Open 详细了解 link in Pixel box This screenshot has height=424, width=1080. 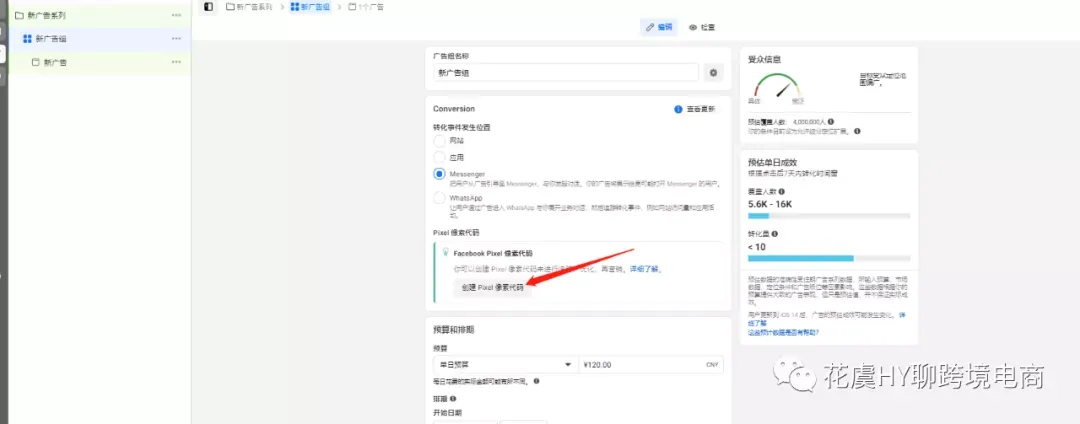643,268
